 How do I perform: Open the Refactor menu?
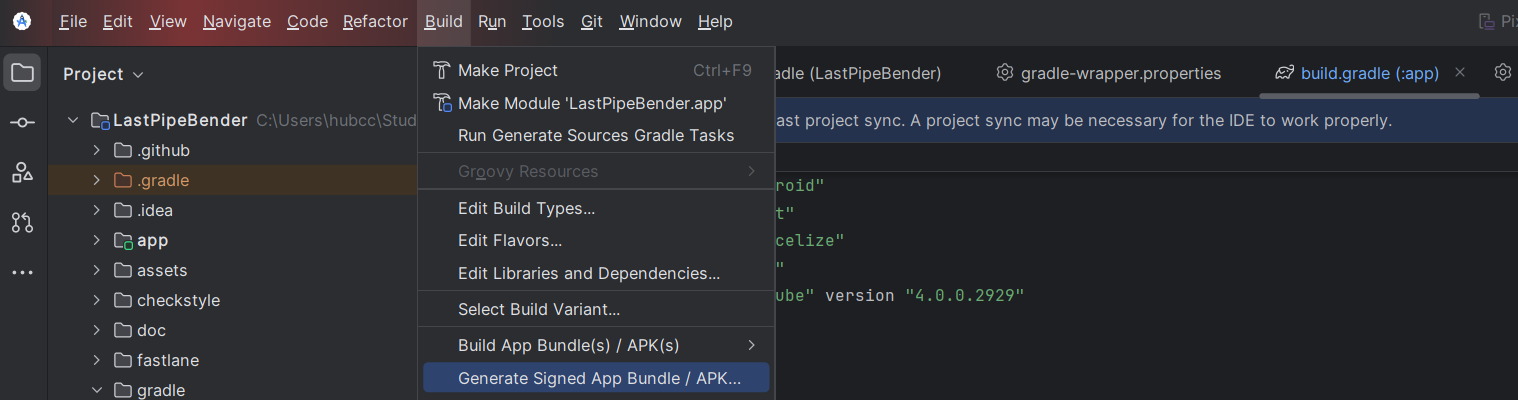(375, 21)
